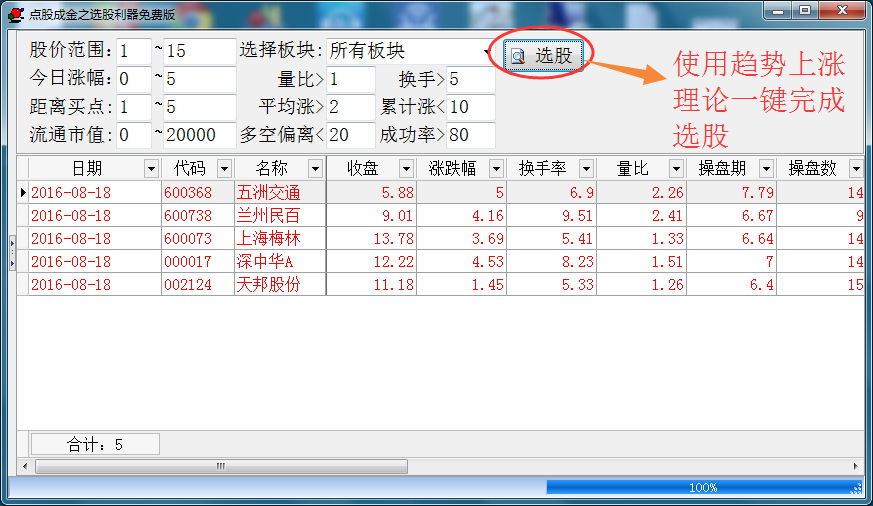This screenshot has width=873, height=506.
Task: Open the 操盘期 column filter dropdown
Action: pyautogui.click(x=766, y=169)
